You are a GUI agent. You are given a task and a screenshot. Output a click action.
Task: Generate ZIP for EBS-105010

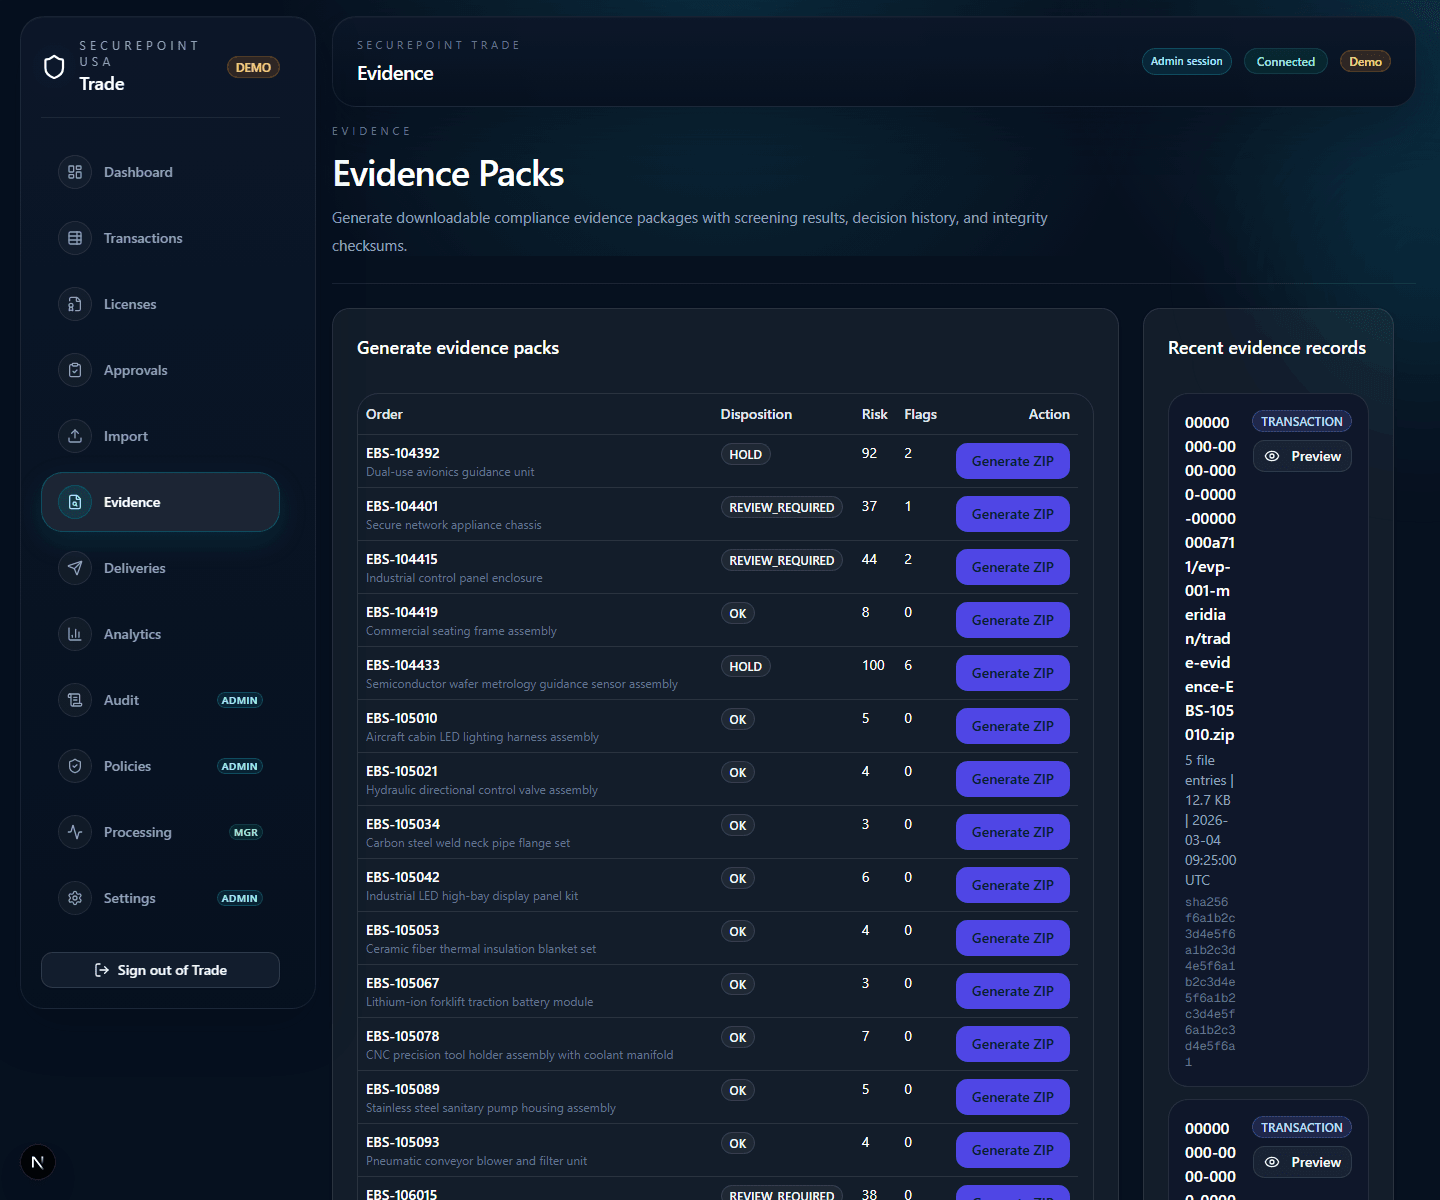point(1013,726)
